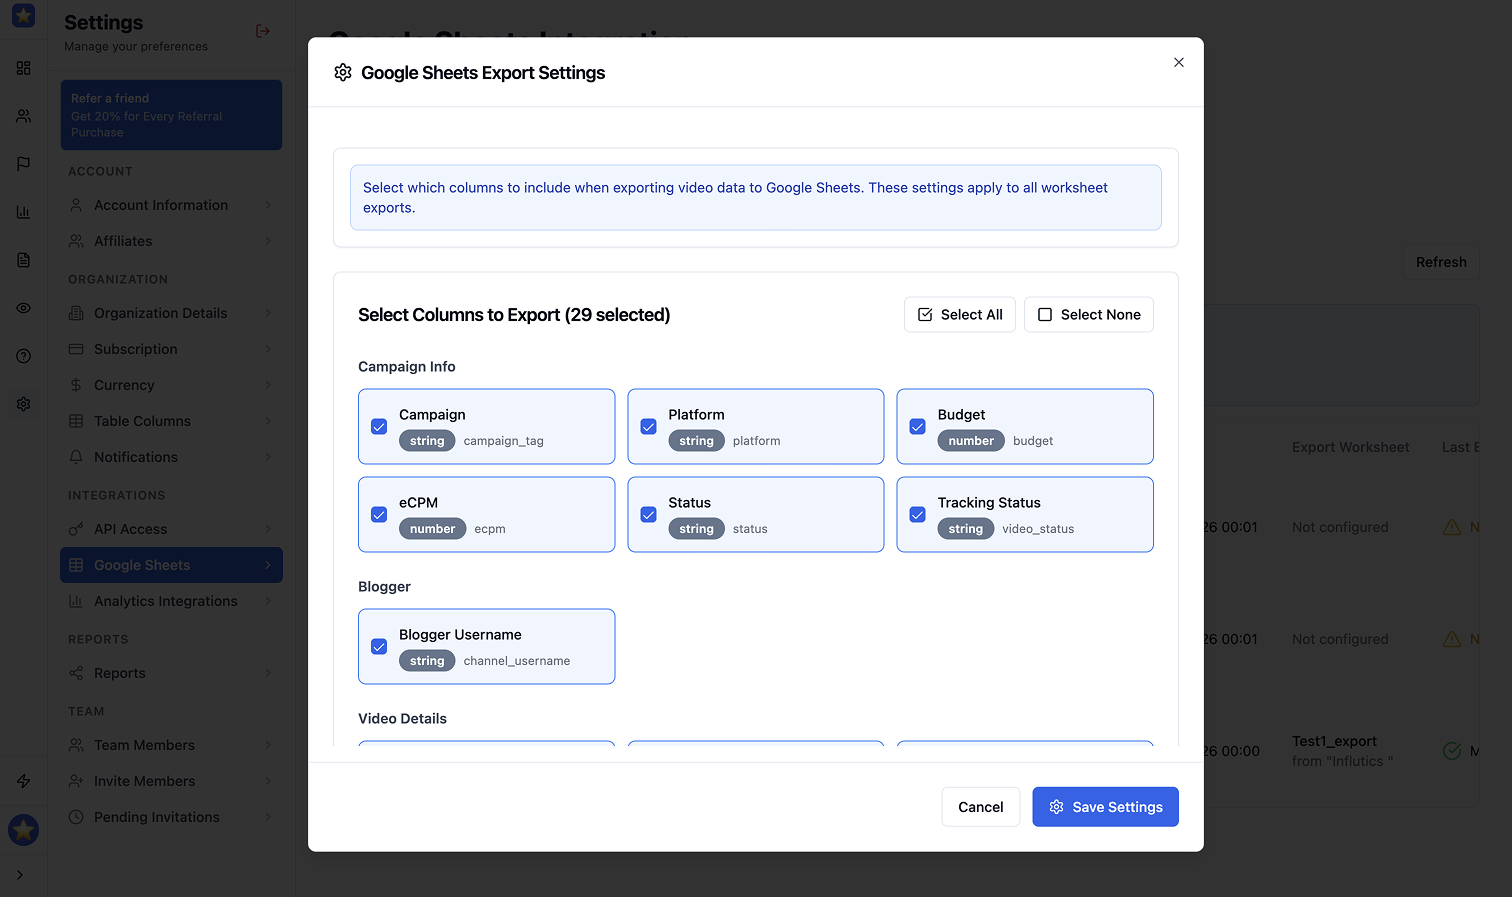This screenshot has width=1512, height=897.
Task: Open the users icon in left rail
Action: click(x=23, y=116)
